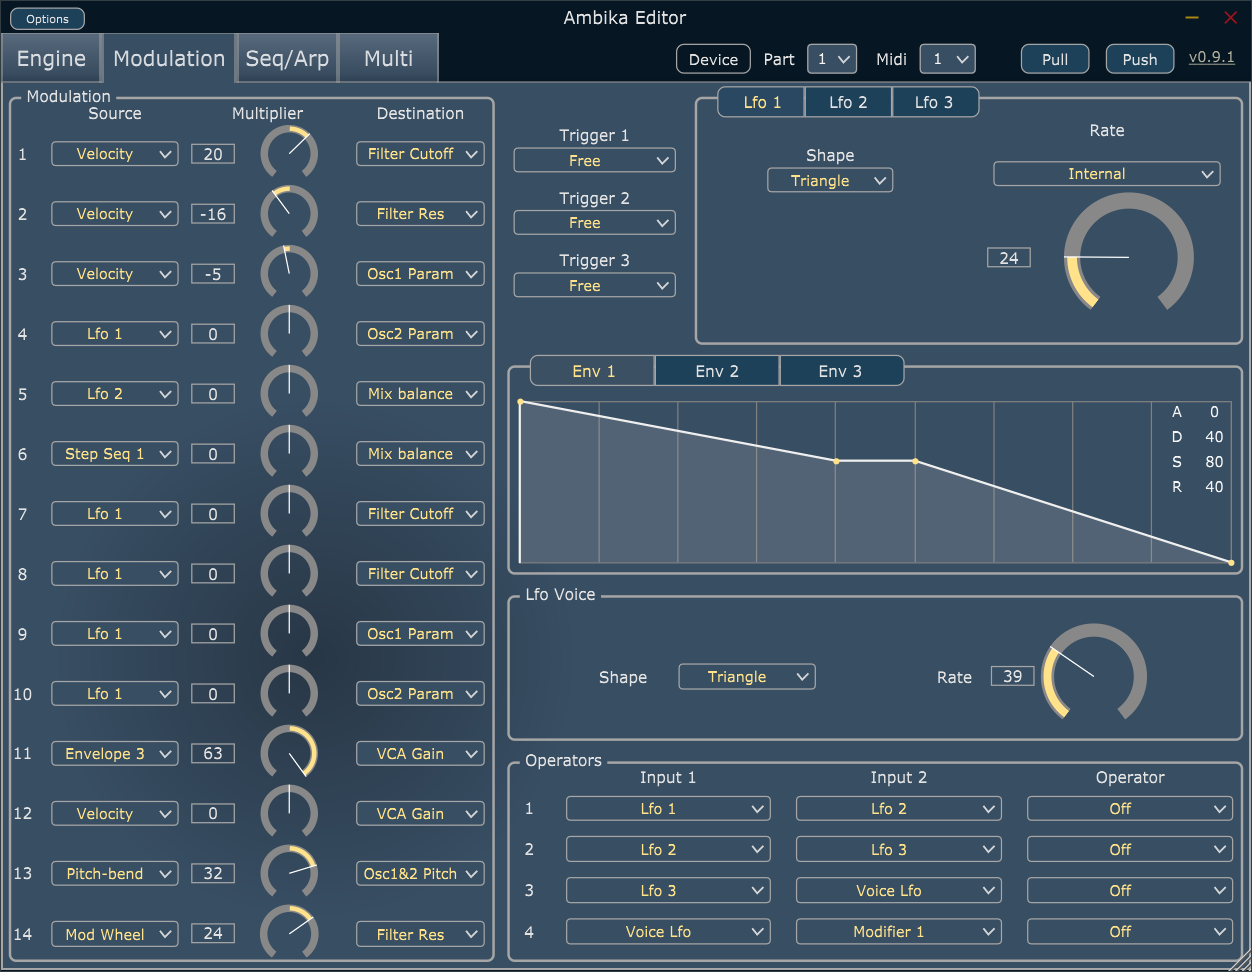The image size is (1252, 972).
Task: Open the Trigger 1 dropdown
Action: click(594, 160)
